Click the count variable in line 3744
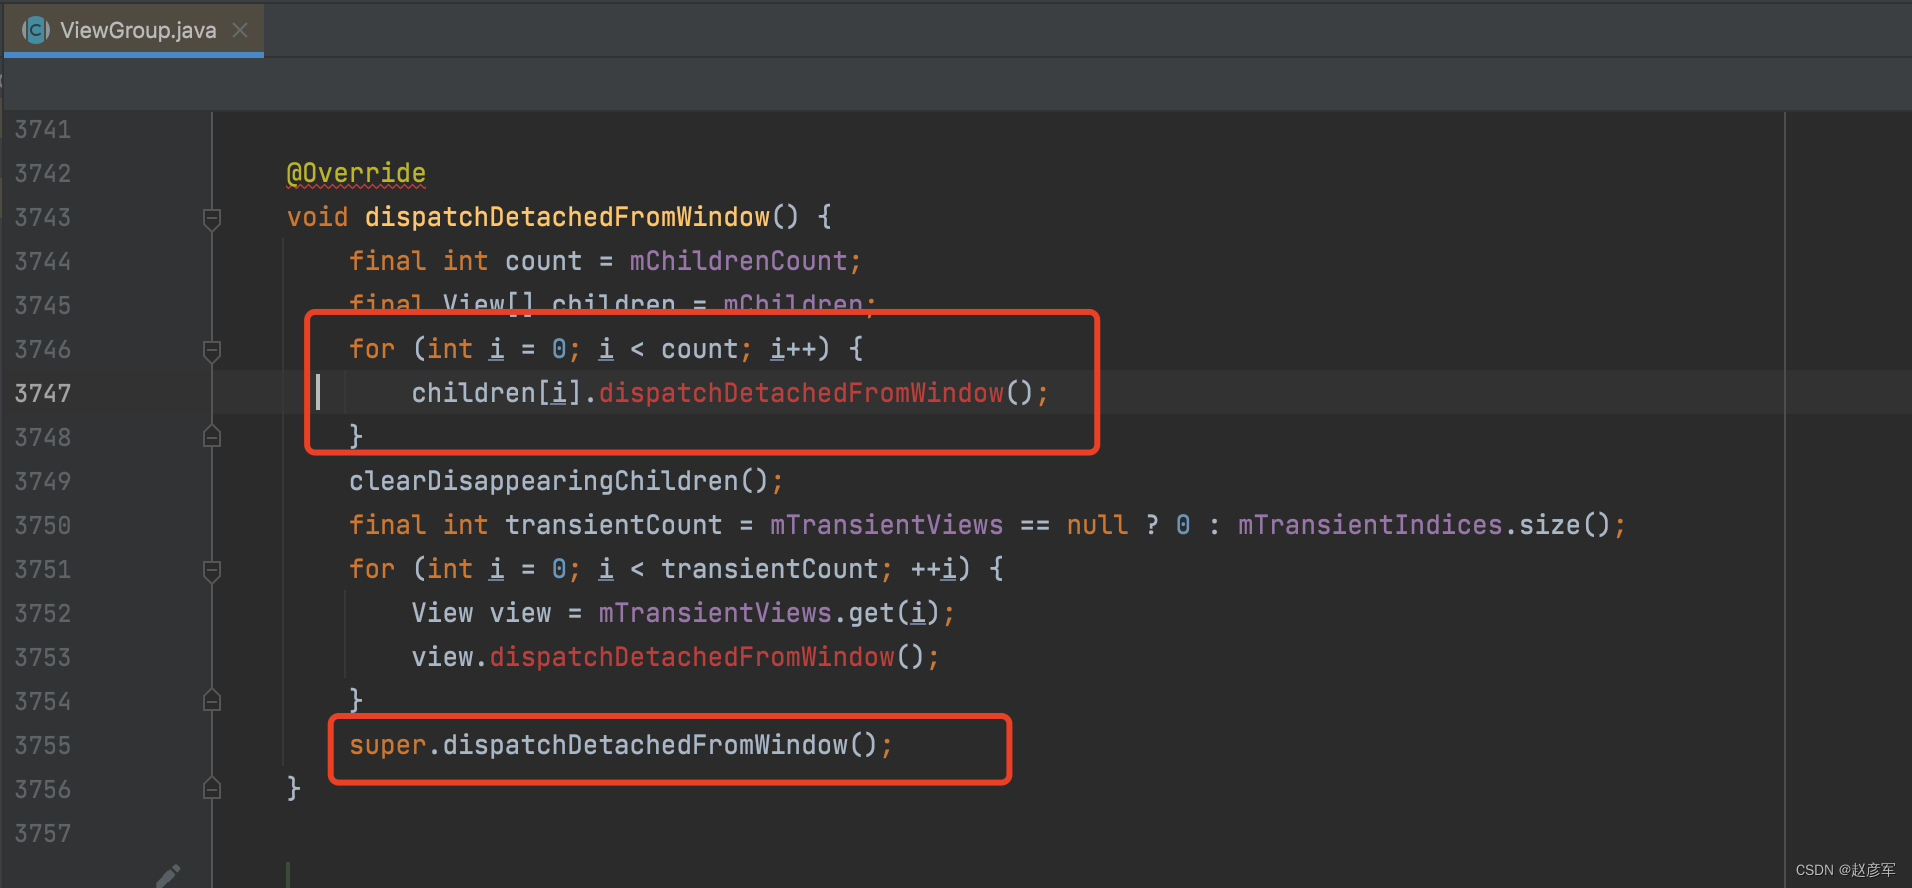1912x888 pixels. (543, 262)
